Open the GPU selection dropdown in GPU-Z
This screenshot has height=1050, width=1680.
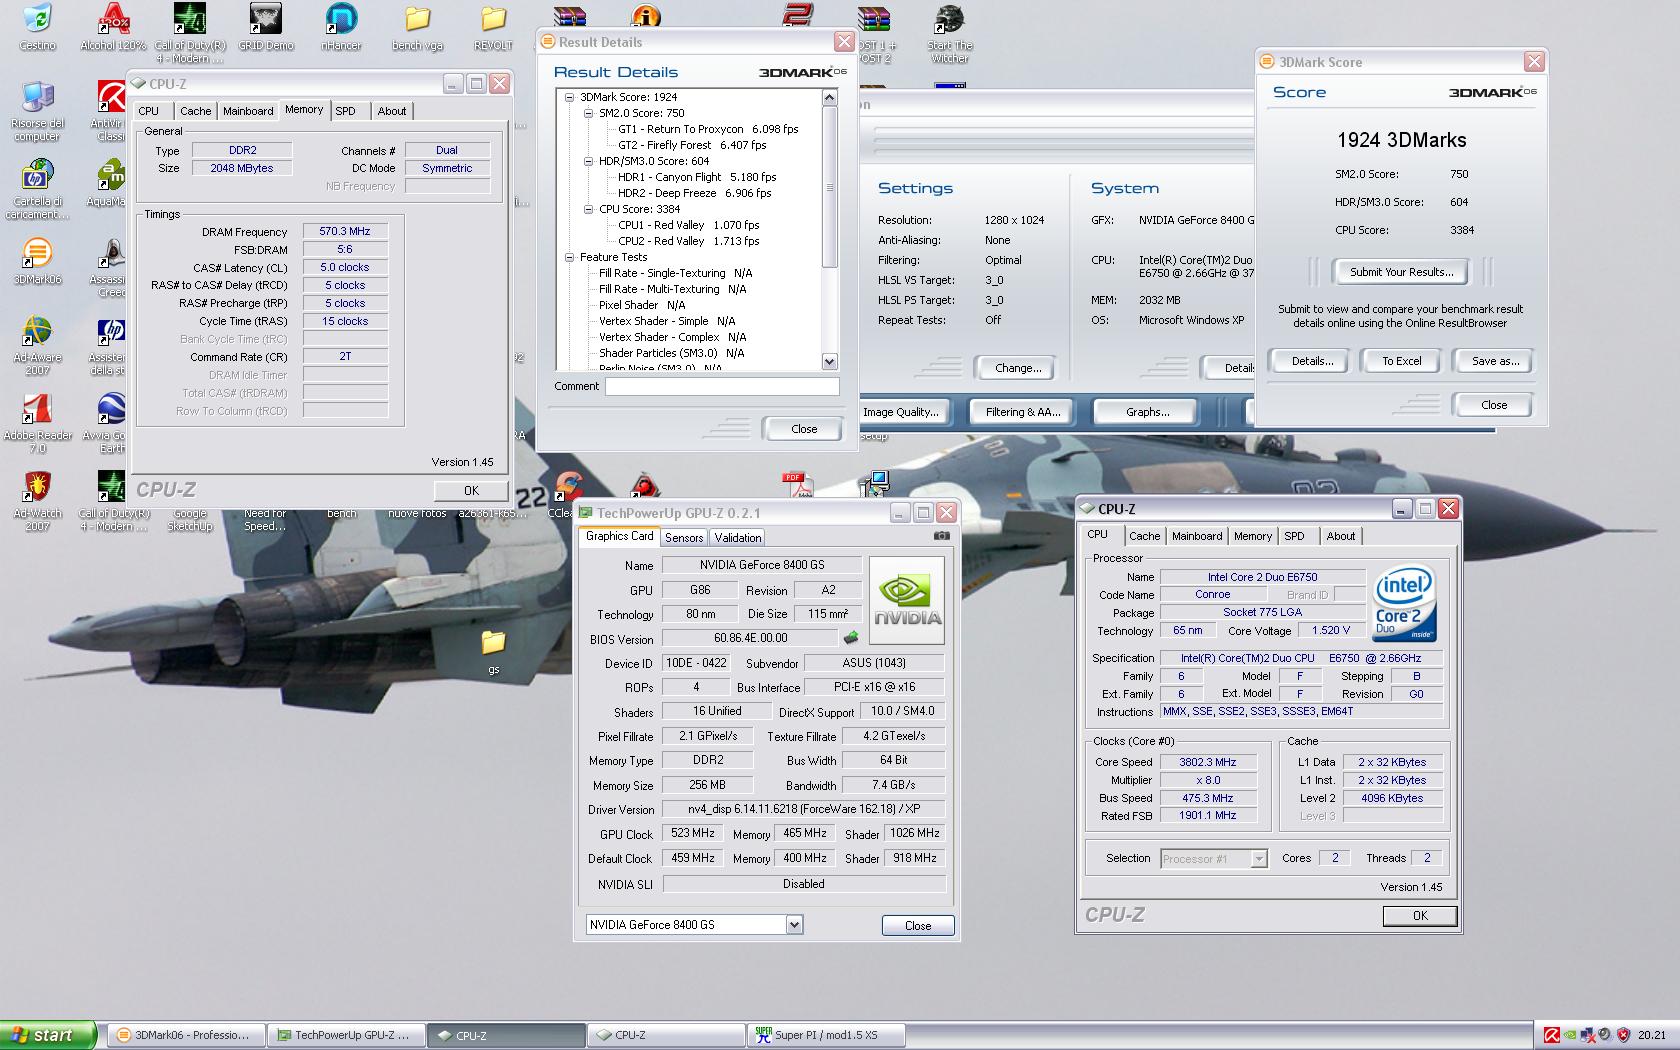[x=794, y=925]
